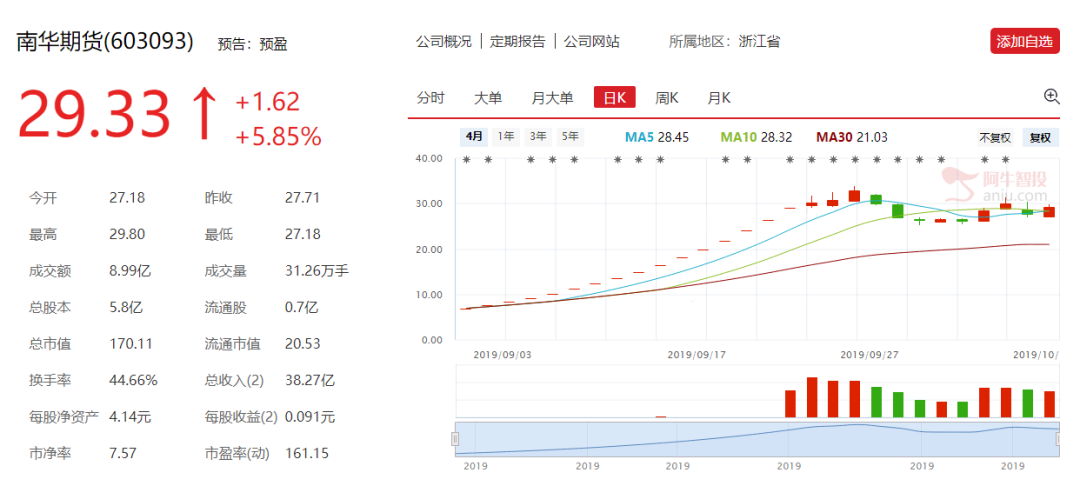The image size is (1080, 486).
Task: Click 所属地区：浙江省 label
Action: [725, 42]
